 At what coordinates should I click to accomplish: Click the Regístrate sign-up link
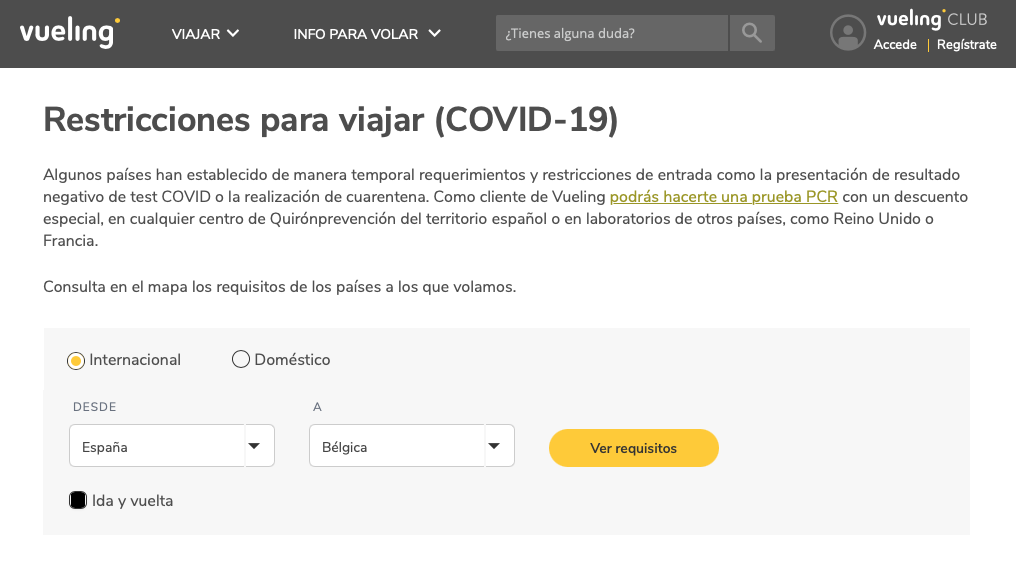(x=966, y=45)
